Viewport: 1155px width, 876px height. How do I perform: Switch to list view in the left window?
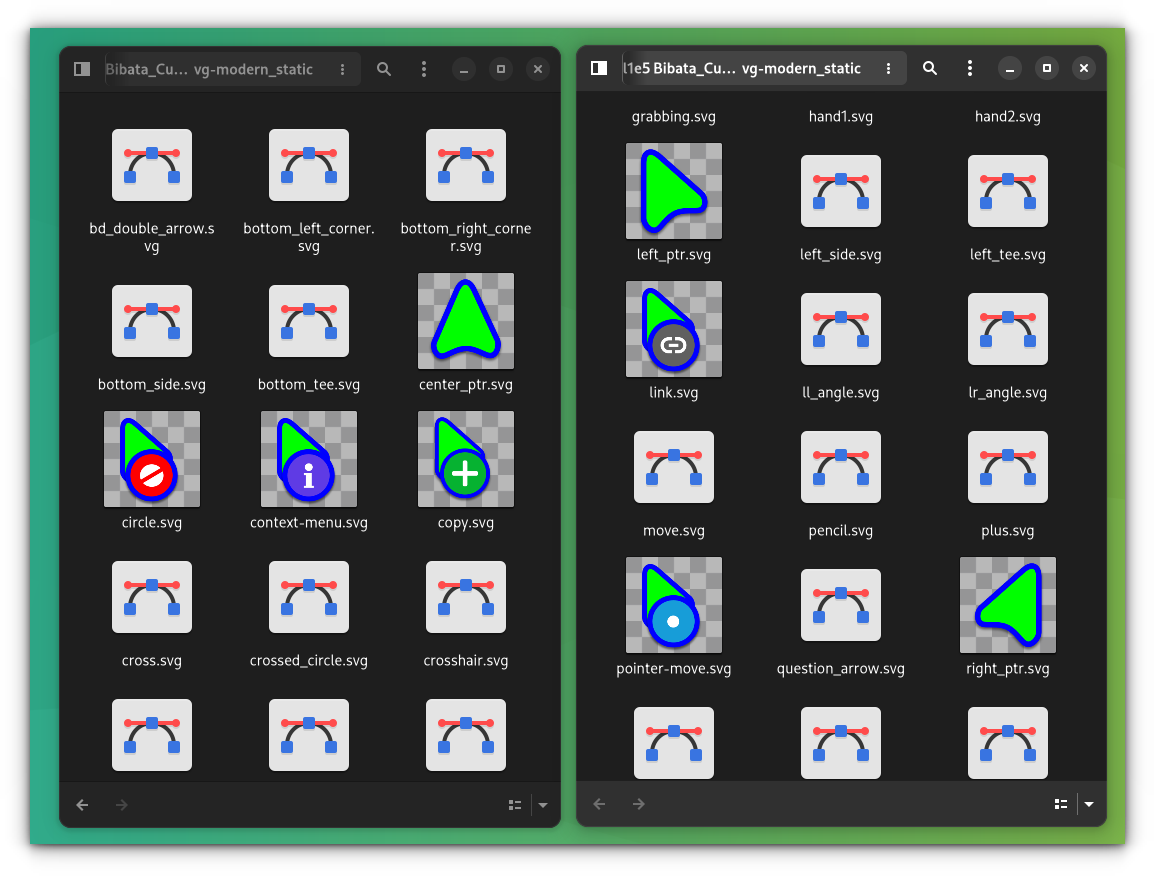pos(515,805)
